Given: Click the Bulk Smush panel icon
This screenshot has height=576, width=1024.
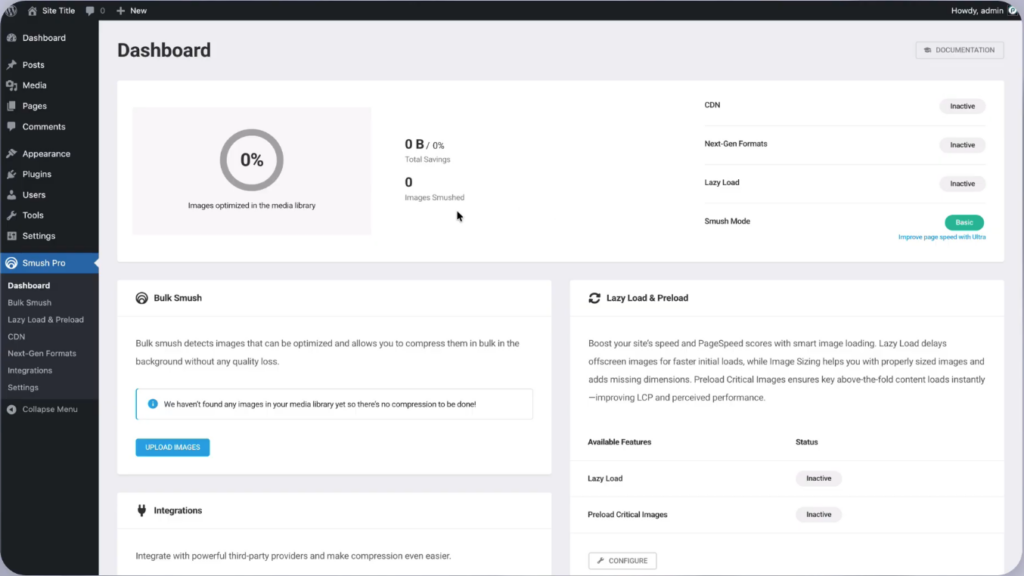Looking at the screenshot, I should [142, 298].
